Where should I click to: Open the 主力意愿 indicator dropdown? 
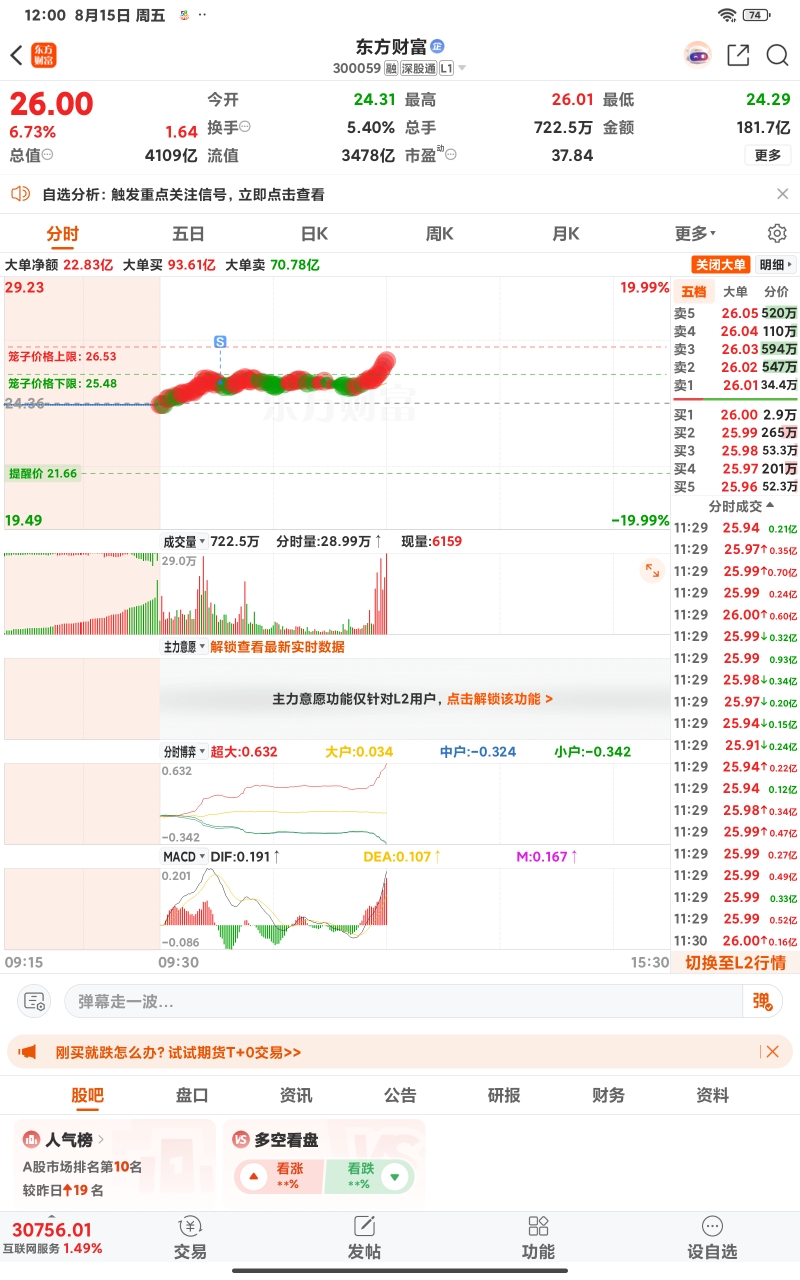(x=184, y=647)
